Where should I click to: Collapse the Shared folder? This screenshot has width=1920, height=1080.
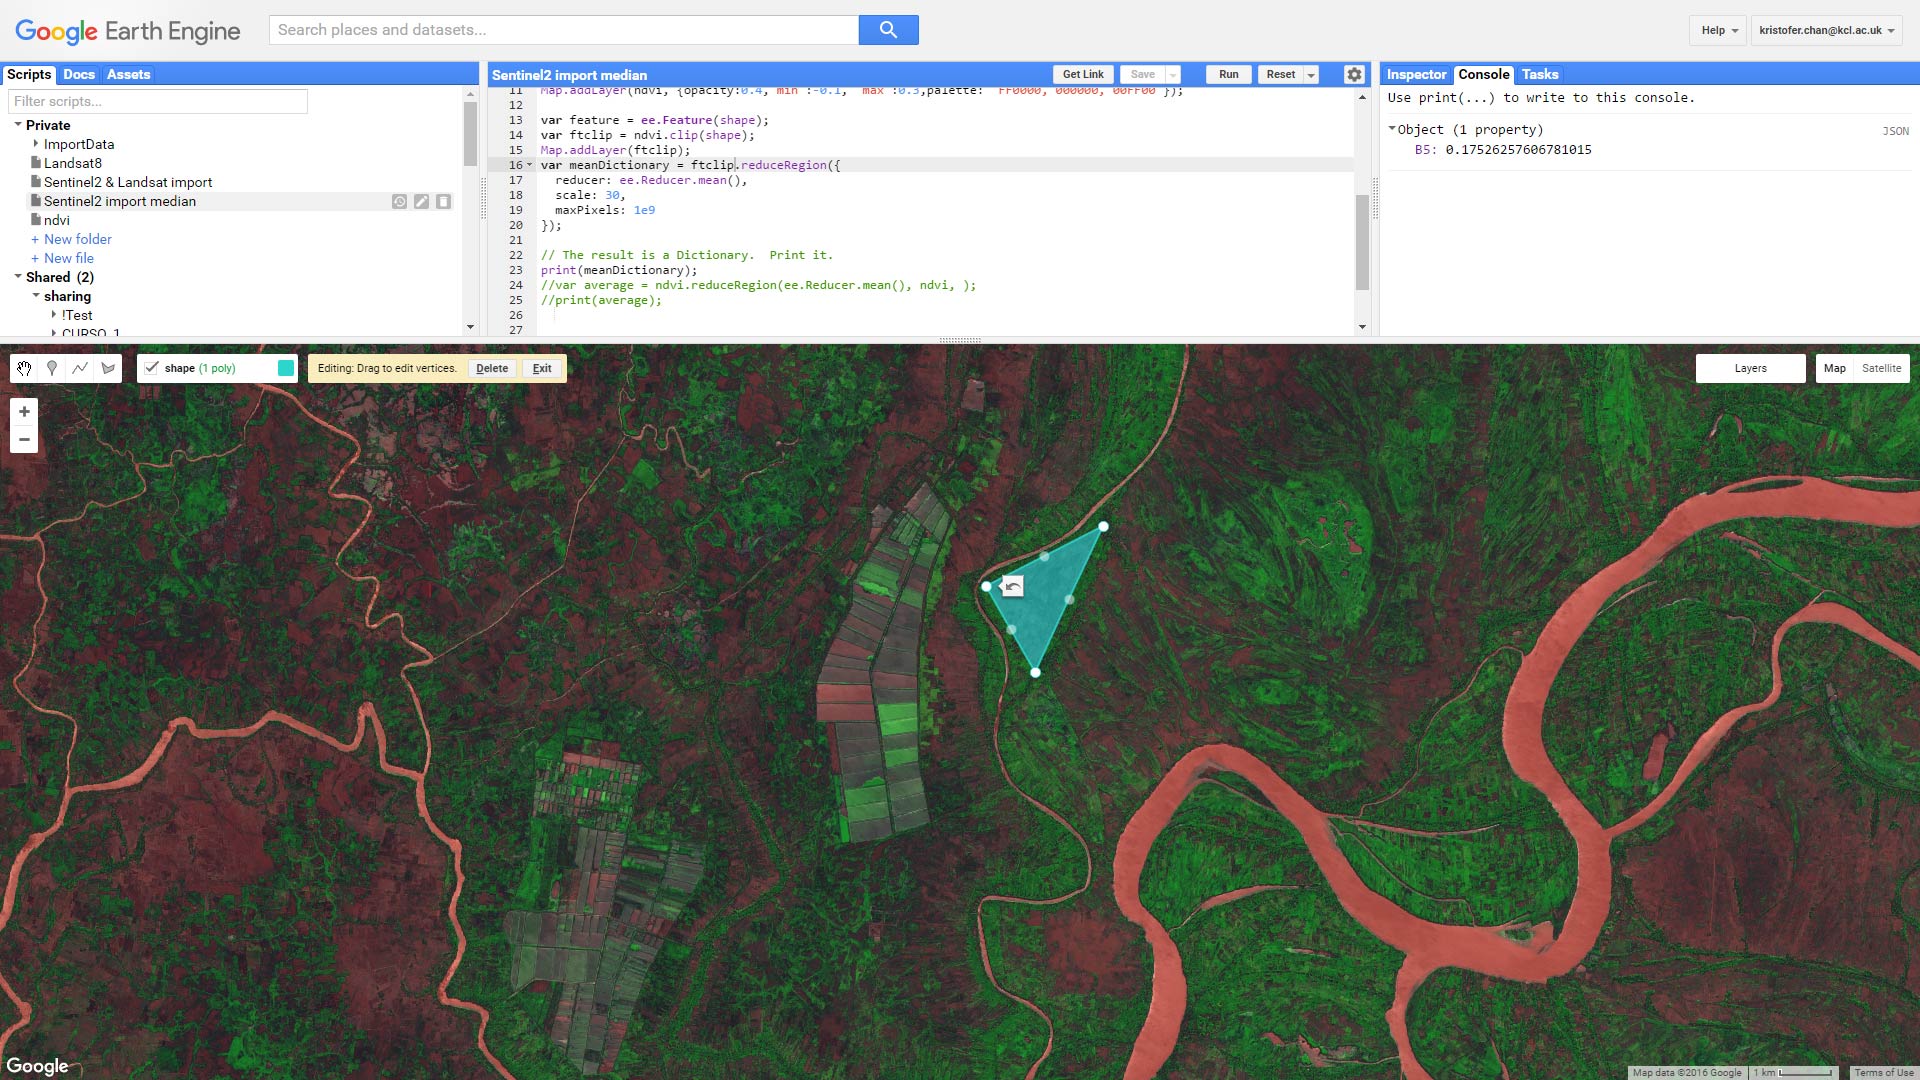[x=18, y=277]
